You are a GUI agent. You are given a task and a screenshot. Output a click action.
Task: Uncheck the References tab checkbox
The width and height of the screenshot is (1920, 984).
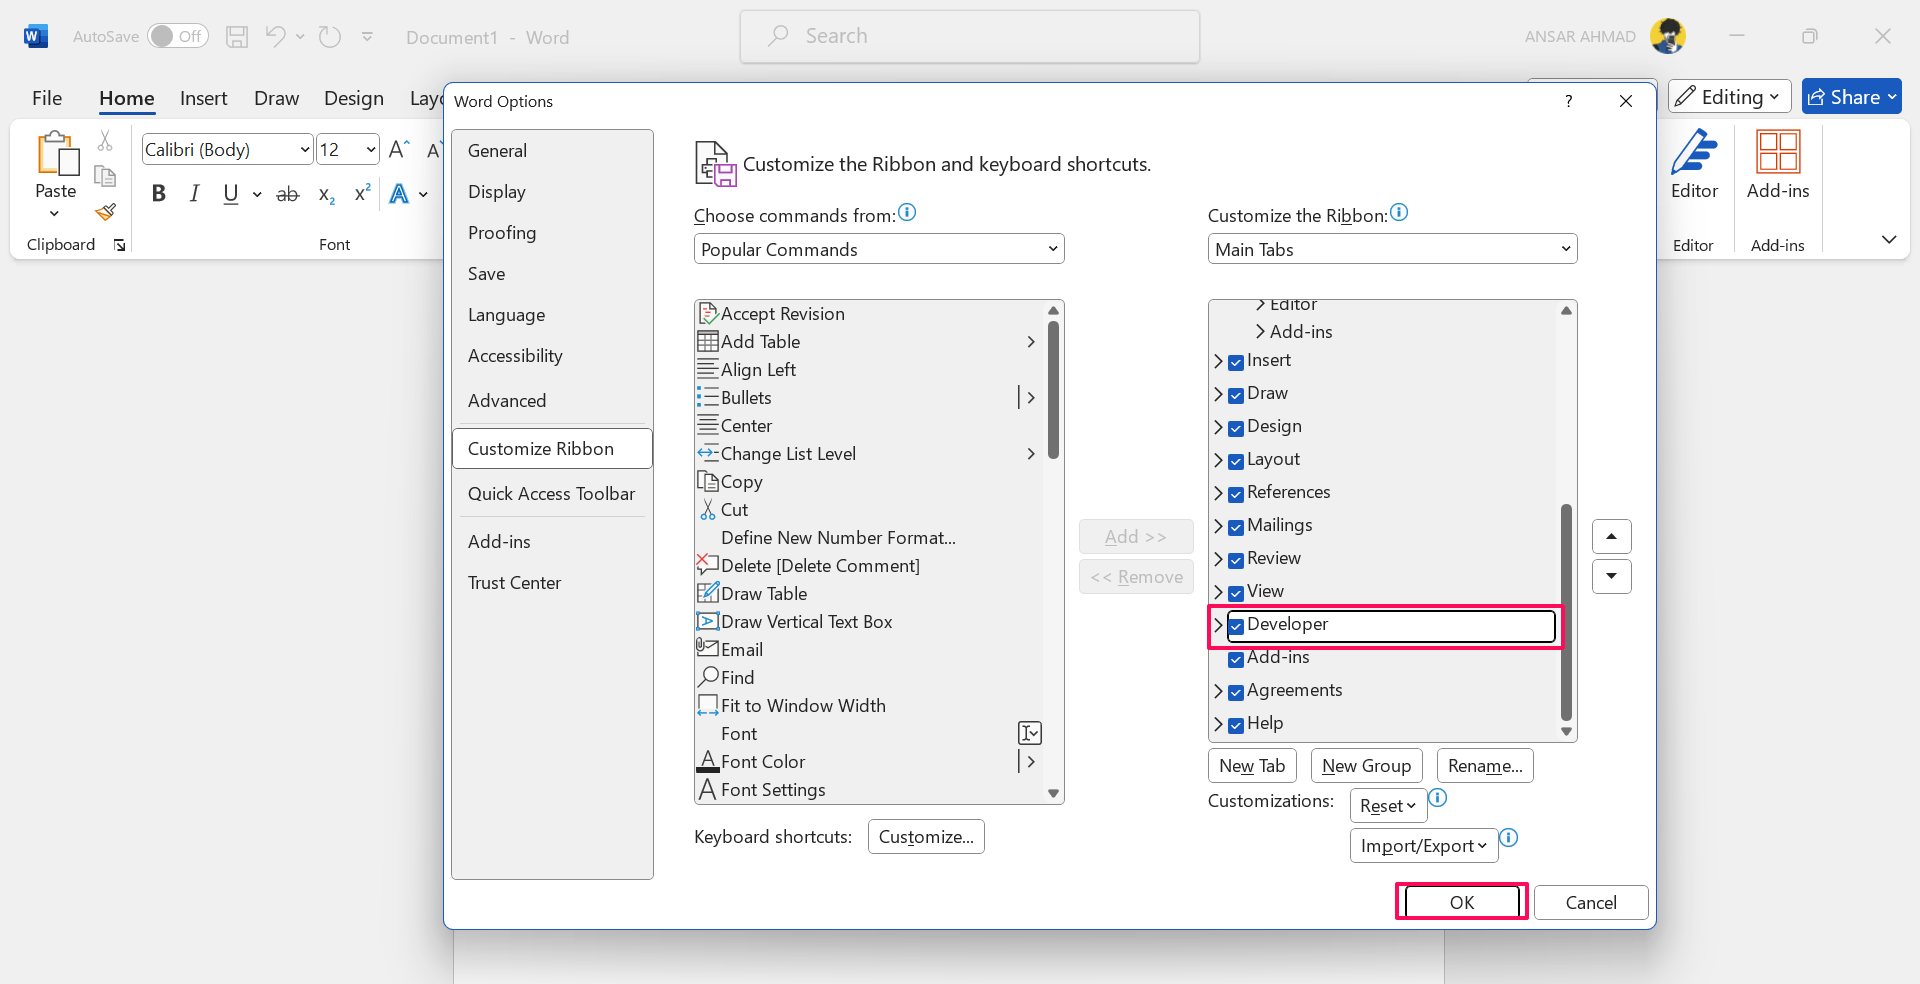1236,494
